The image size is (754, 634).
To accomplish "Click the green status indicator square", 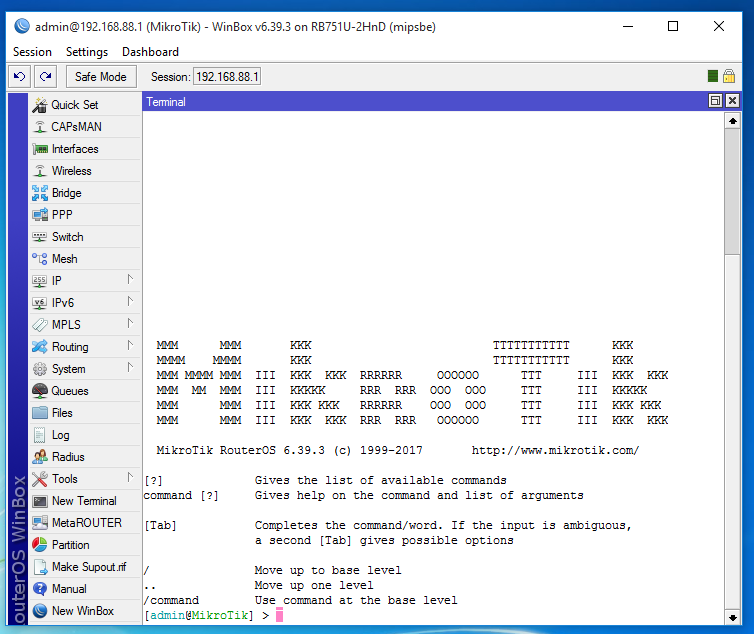I will click(x=713, y=76).
